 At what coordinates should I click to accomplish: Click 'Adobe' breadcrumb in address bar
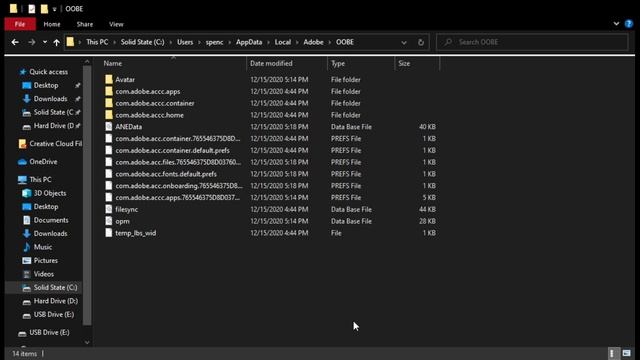313,42
